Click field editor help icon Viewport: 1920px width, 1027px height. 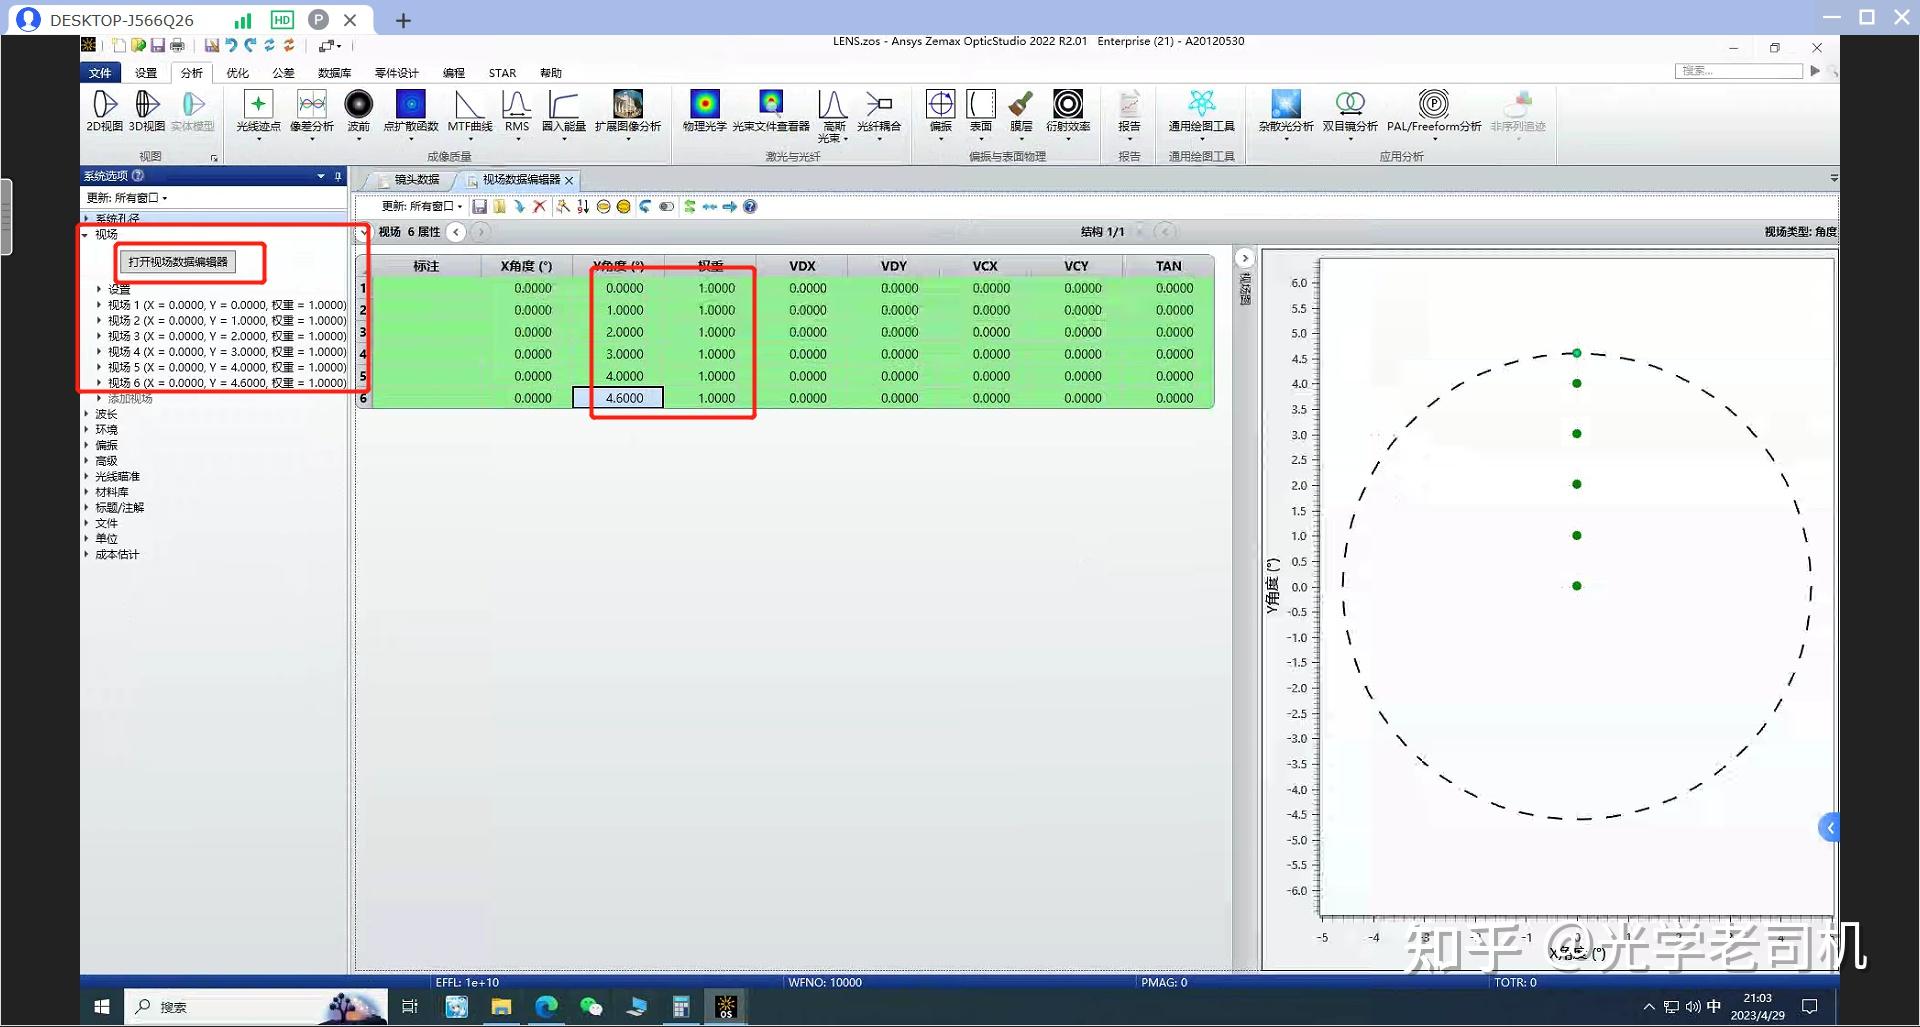[750, 207]
